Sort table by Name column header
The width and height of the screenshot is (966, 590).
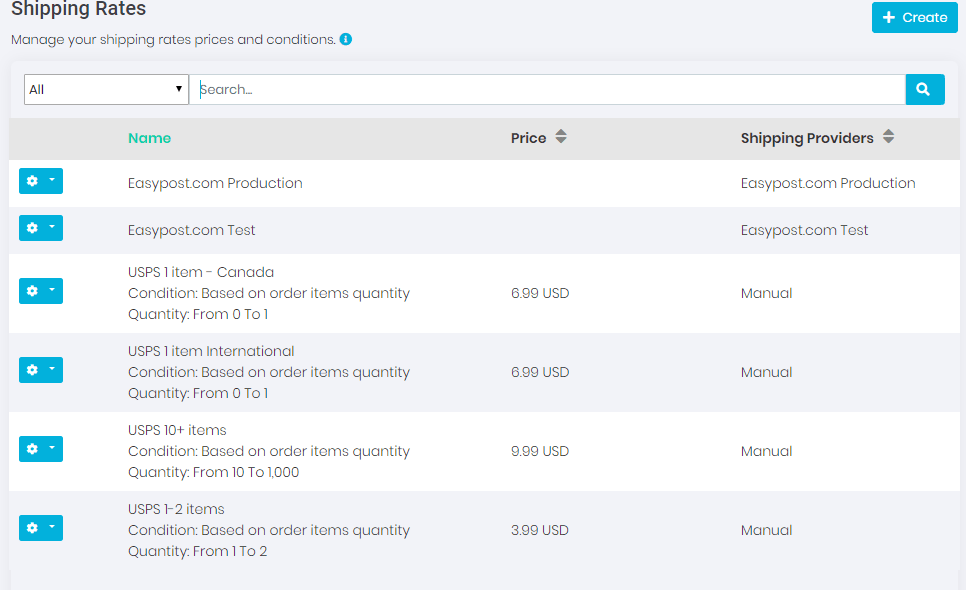point(149,138)
